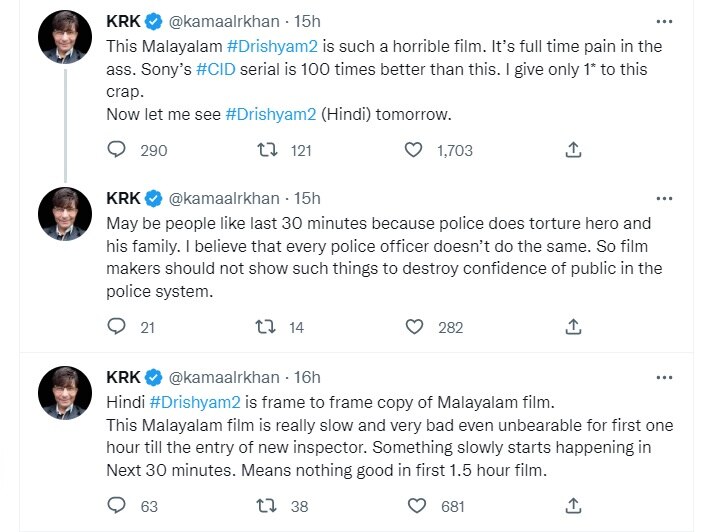Like the tweet with 1,703 likes
This screenshot has height=532, width=713.
[415, 150]
